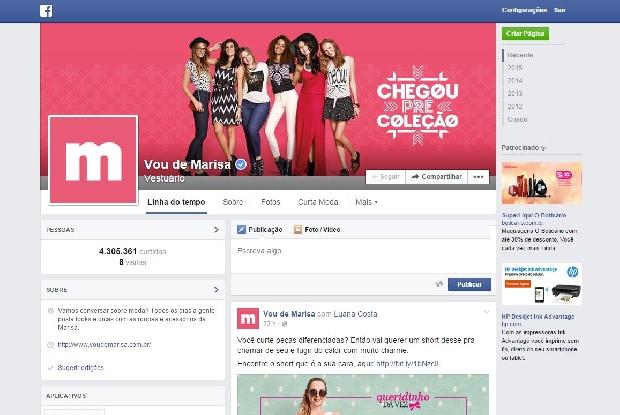Click the Foto / Vídeo photo icon
620x415 pixels.
(298, 230)
